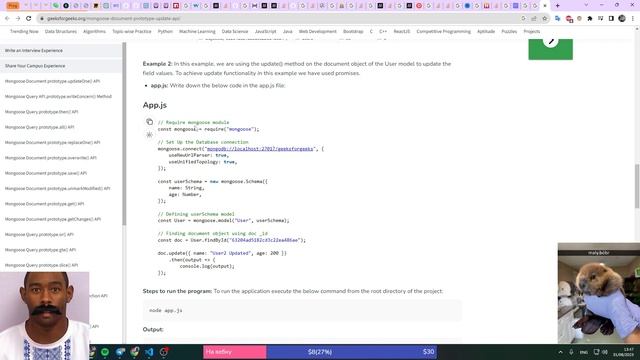Open the taskbar clock and date
Image resolution: width=640 pixels, height=360 pixels.
(x=623, y=352)
